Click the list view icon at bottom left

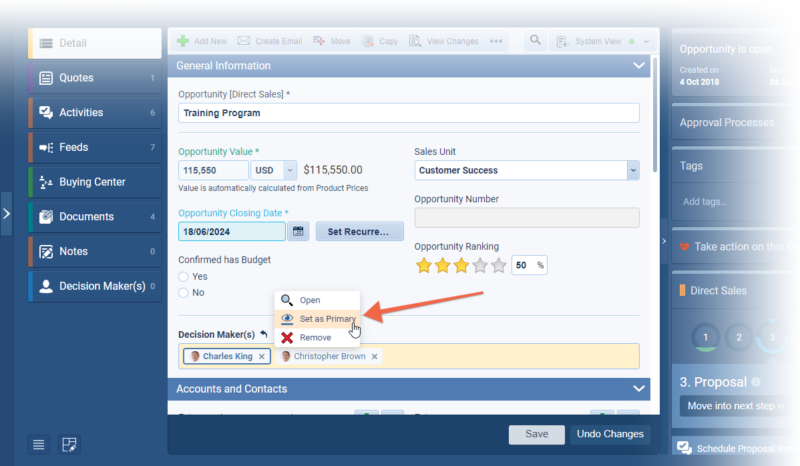click(38, 444)
